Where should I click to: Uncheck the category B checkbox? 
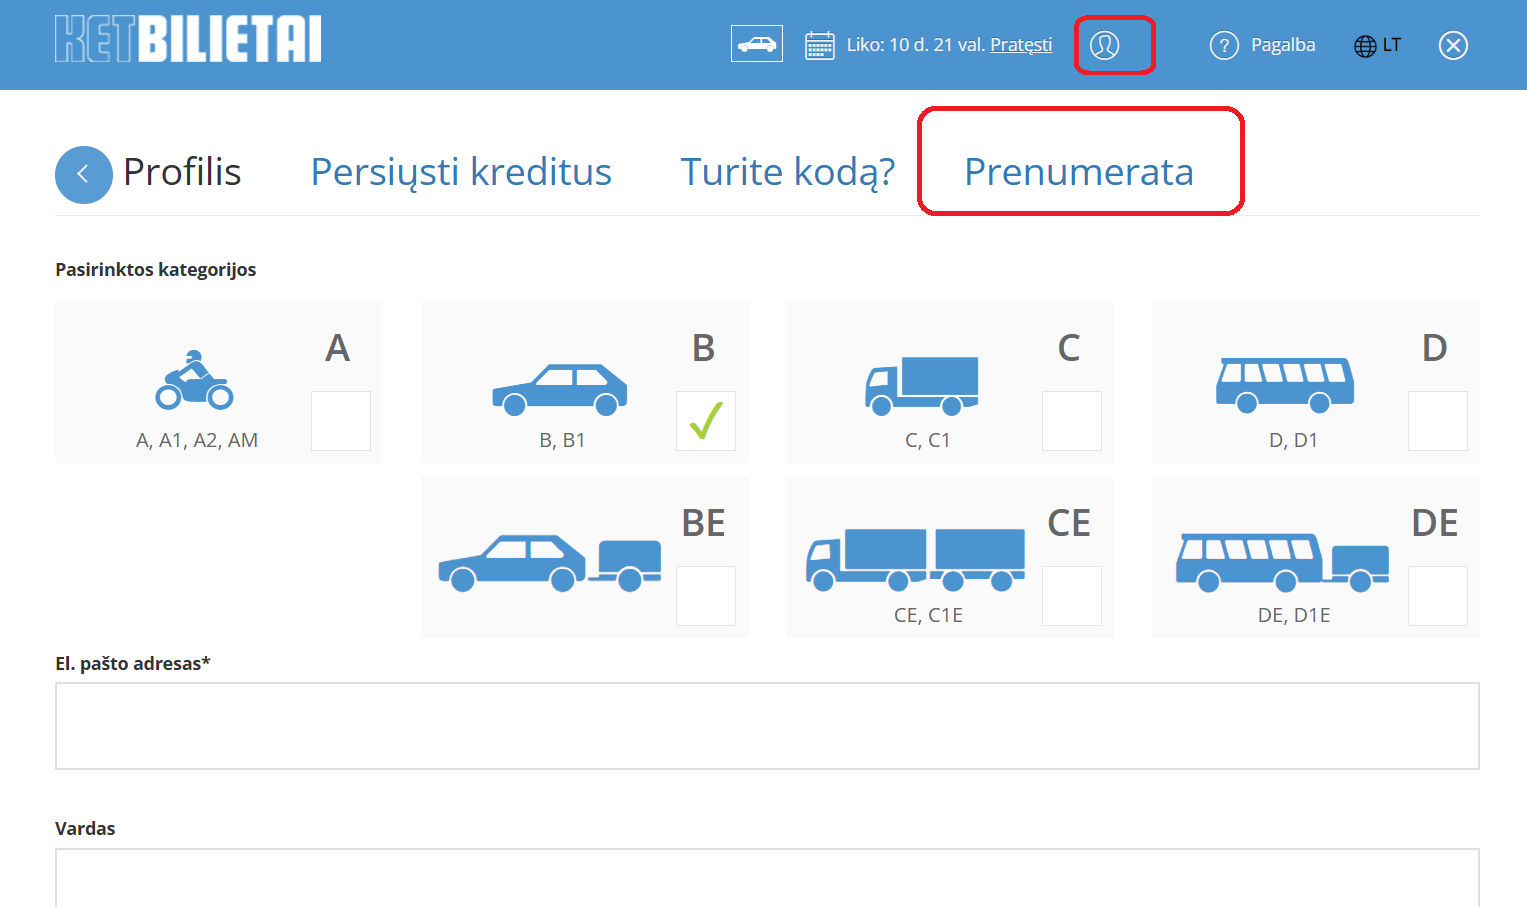(706, 421)
